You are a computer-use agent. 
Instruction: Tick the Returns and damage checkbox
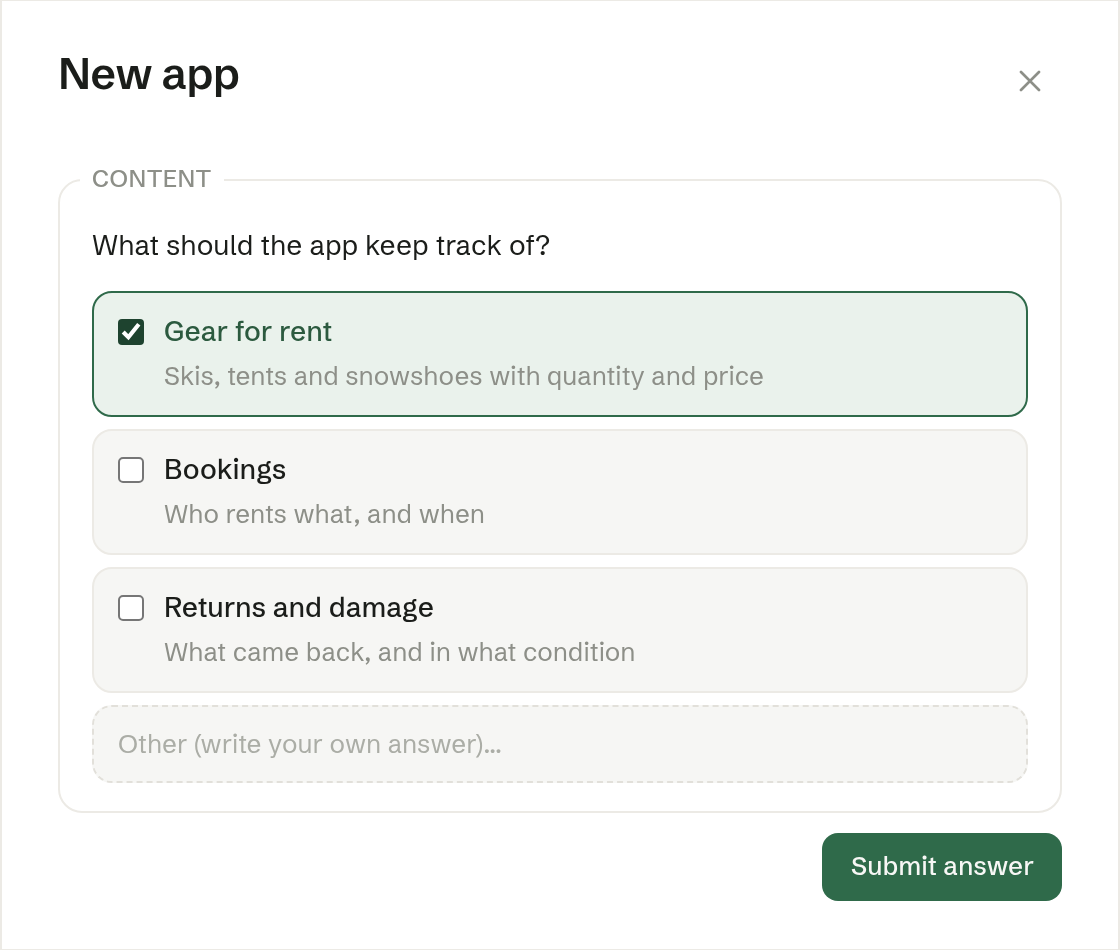(131, 608)
